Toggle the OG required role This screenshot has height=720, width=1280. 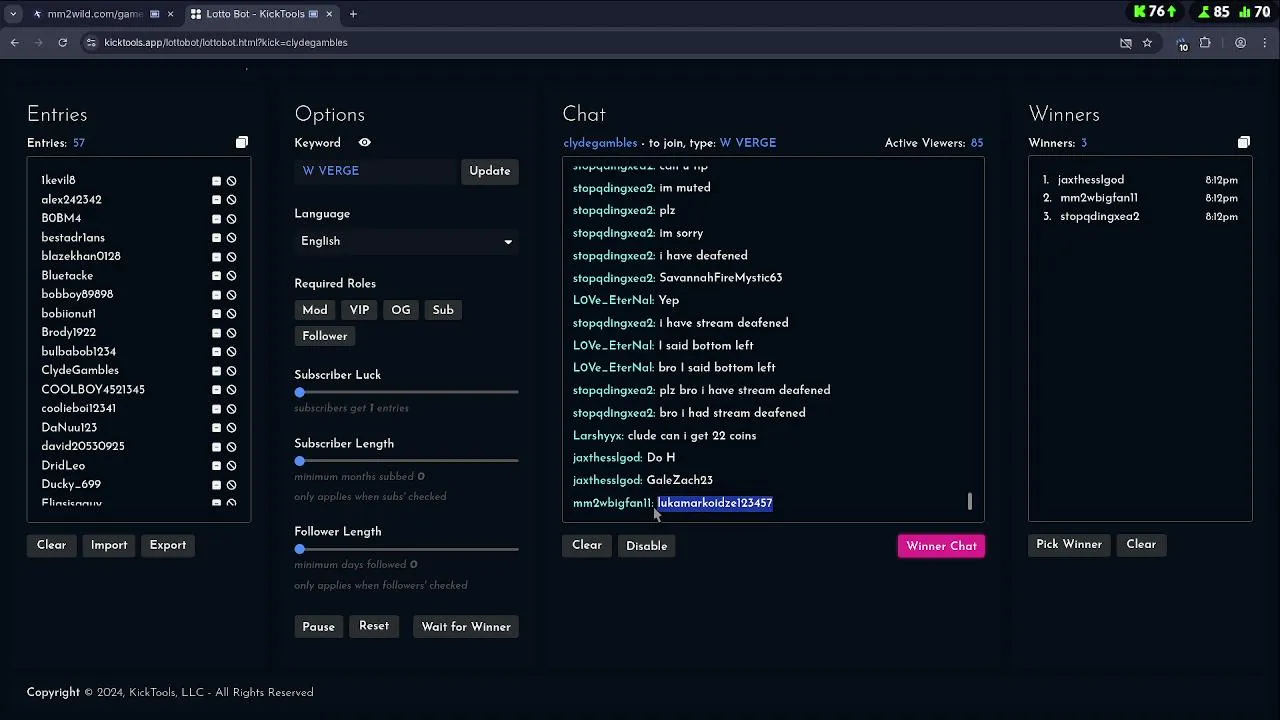coord(401,310)
